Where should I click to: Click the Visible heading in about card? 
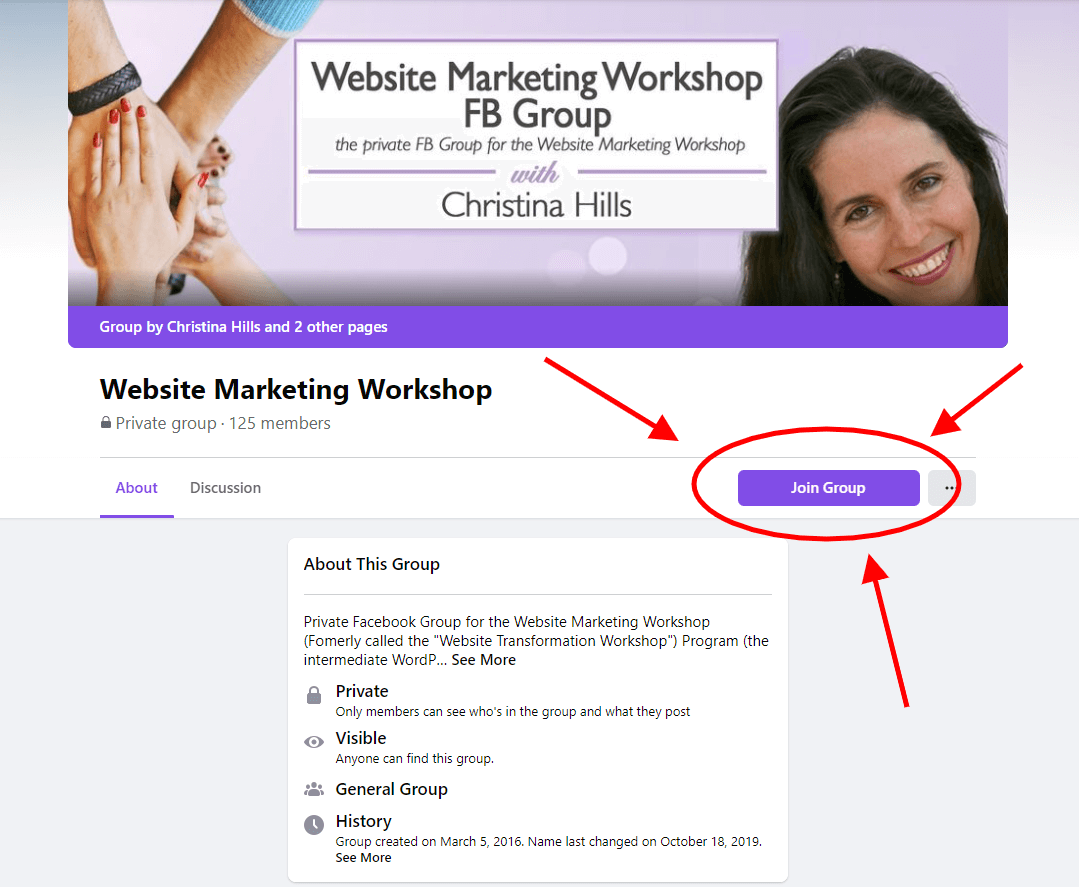(361, 738)
